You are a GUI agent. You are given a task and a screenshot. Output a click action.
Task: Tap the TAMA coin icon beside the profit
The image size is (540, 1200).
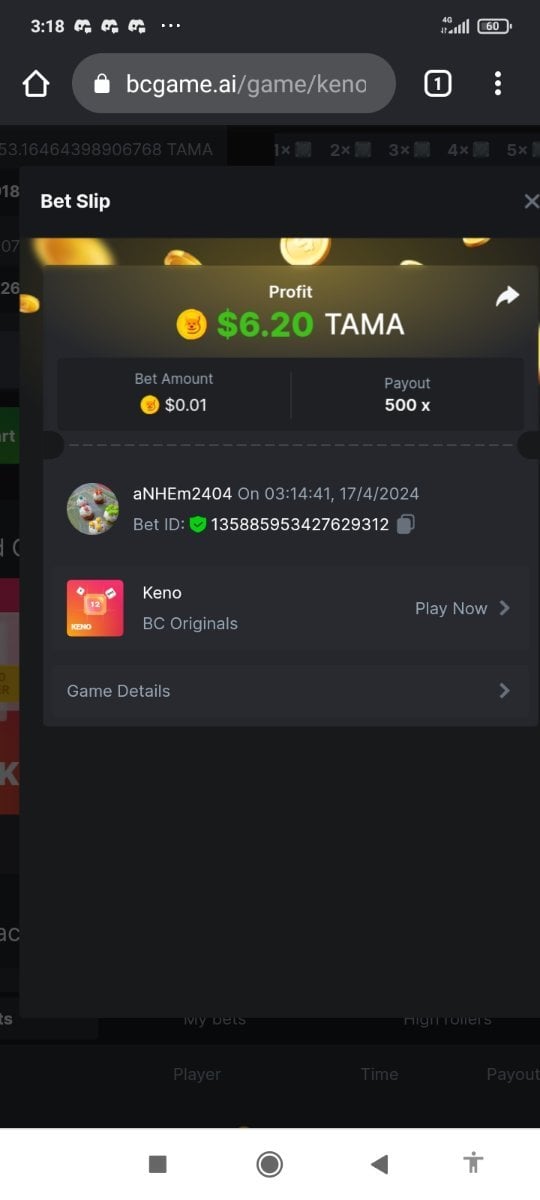[x=191, y=324]
